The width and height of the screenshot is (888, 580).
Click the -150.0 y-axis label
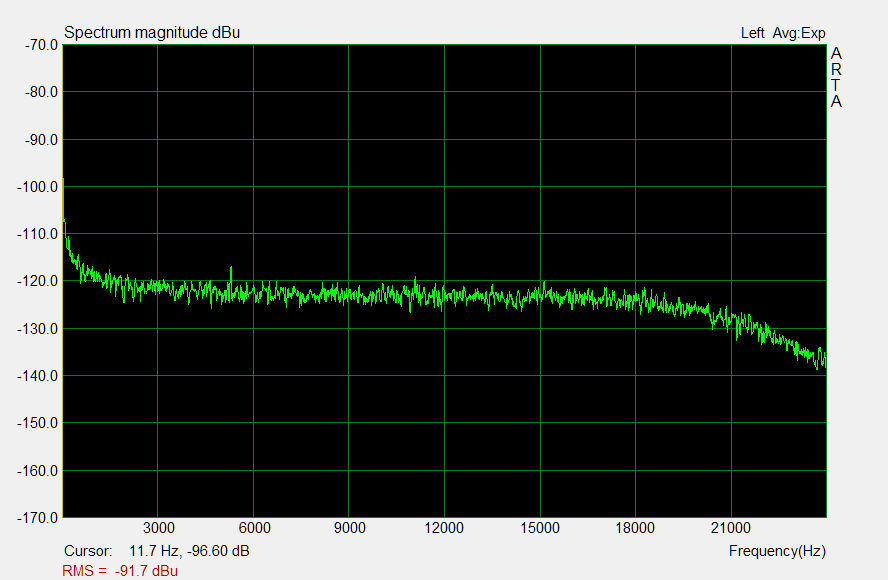(x=39, y=423)
